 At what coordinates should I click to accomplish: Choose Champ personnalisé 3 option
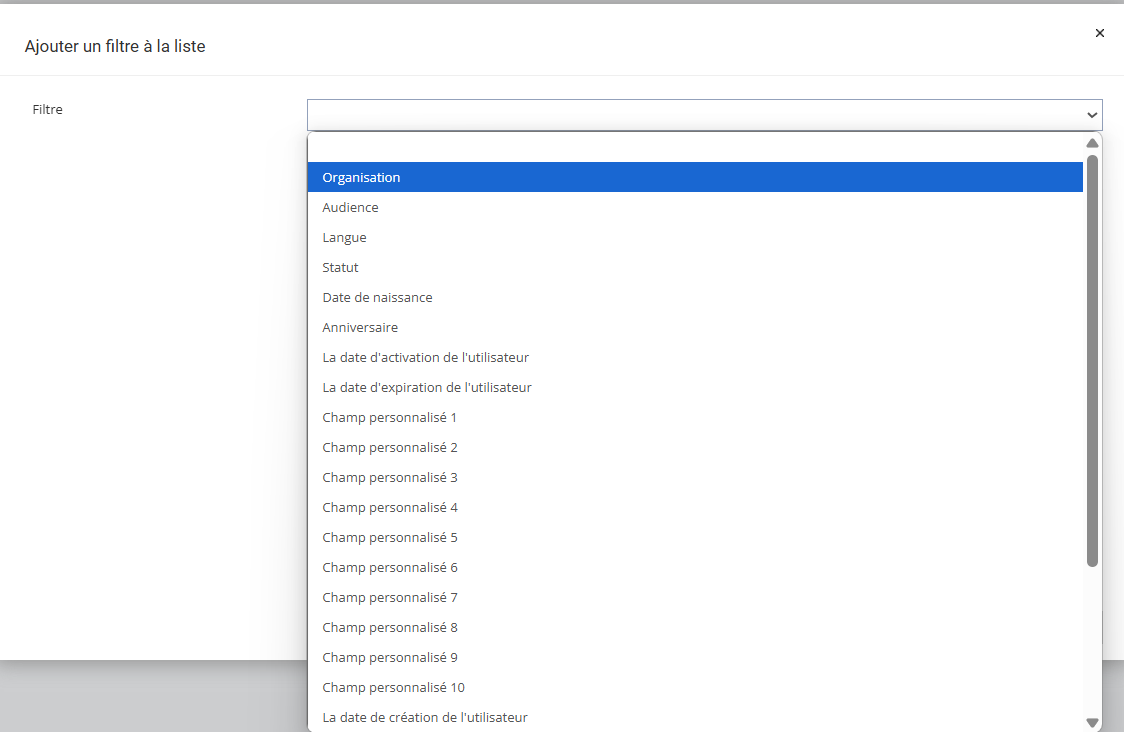pyautogui.click(x=389, y=477)
